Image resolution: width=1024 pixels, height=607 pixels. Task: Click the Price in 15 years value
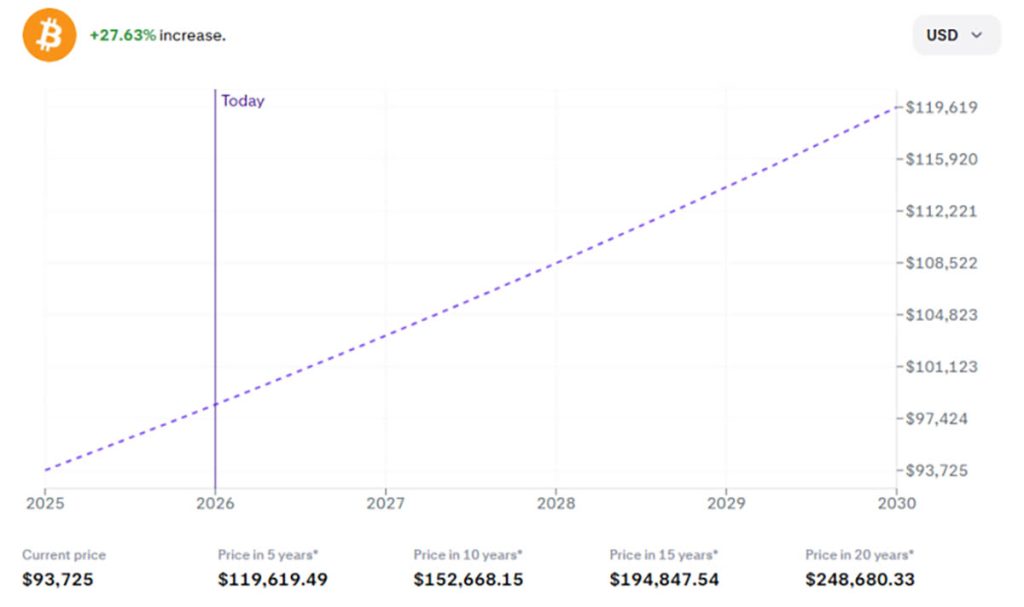(664, 579)
